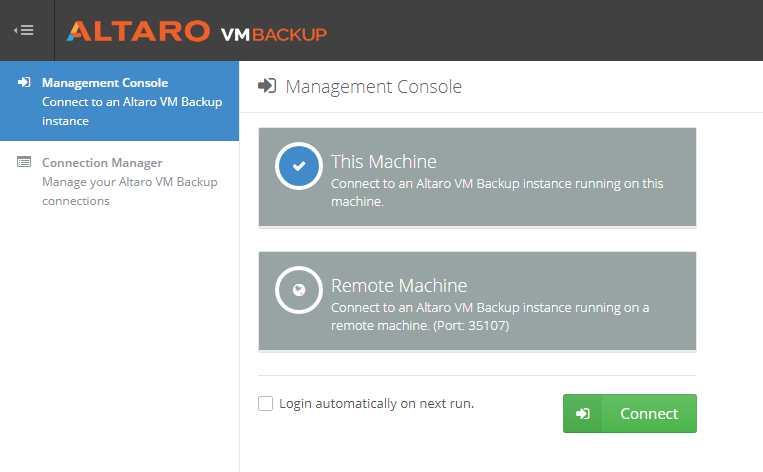The height and width of the screenshot is (472, 763).
Task: Click the arrow icon on Connect button
Action: tap(582, 414)
